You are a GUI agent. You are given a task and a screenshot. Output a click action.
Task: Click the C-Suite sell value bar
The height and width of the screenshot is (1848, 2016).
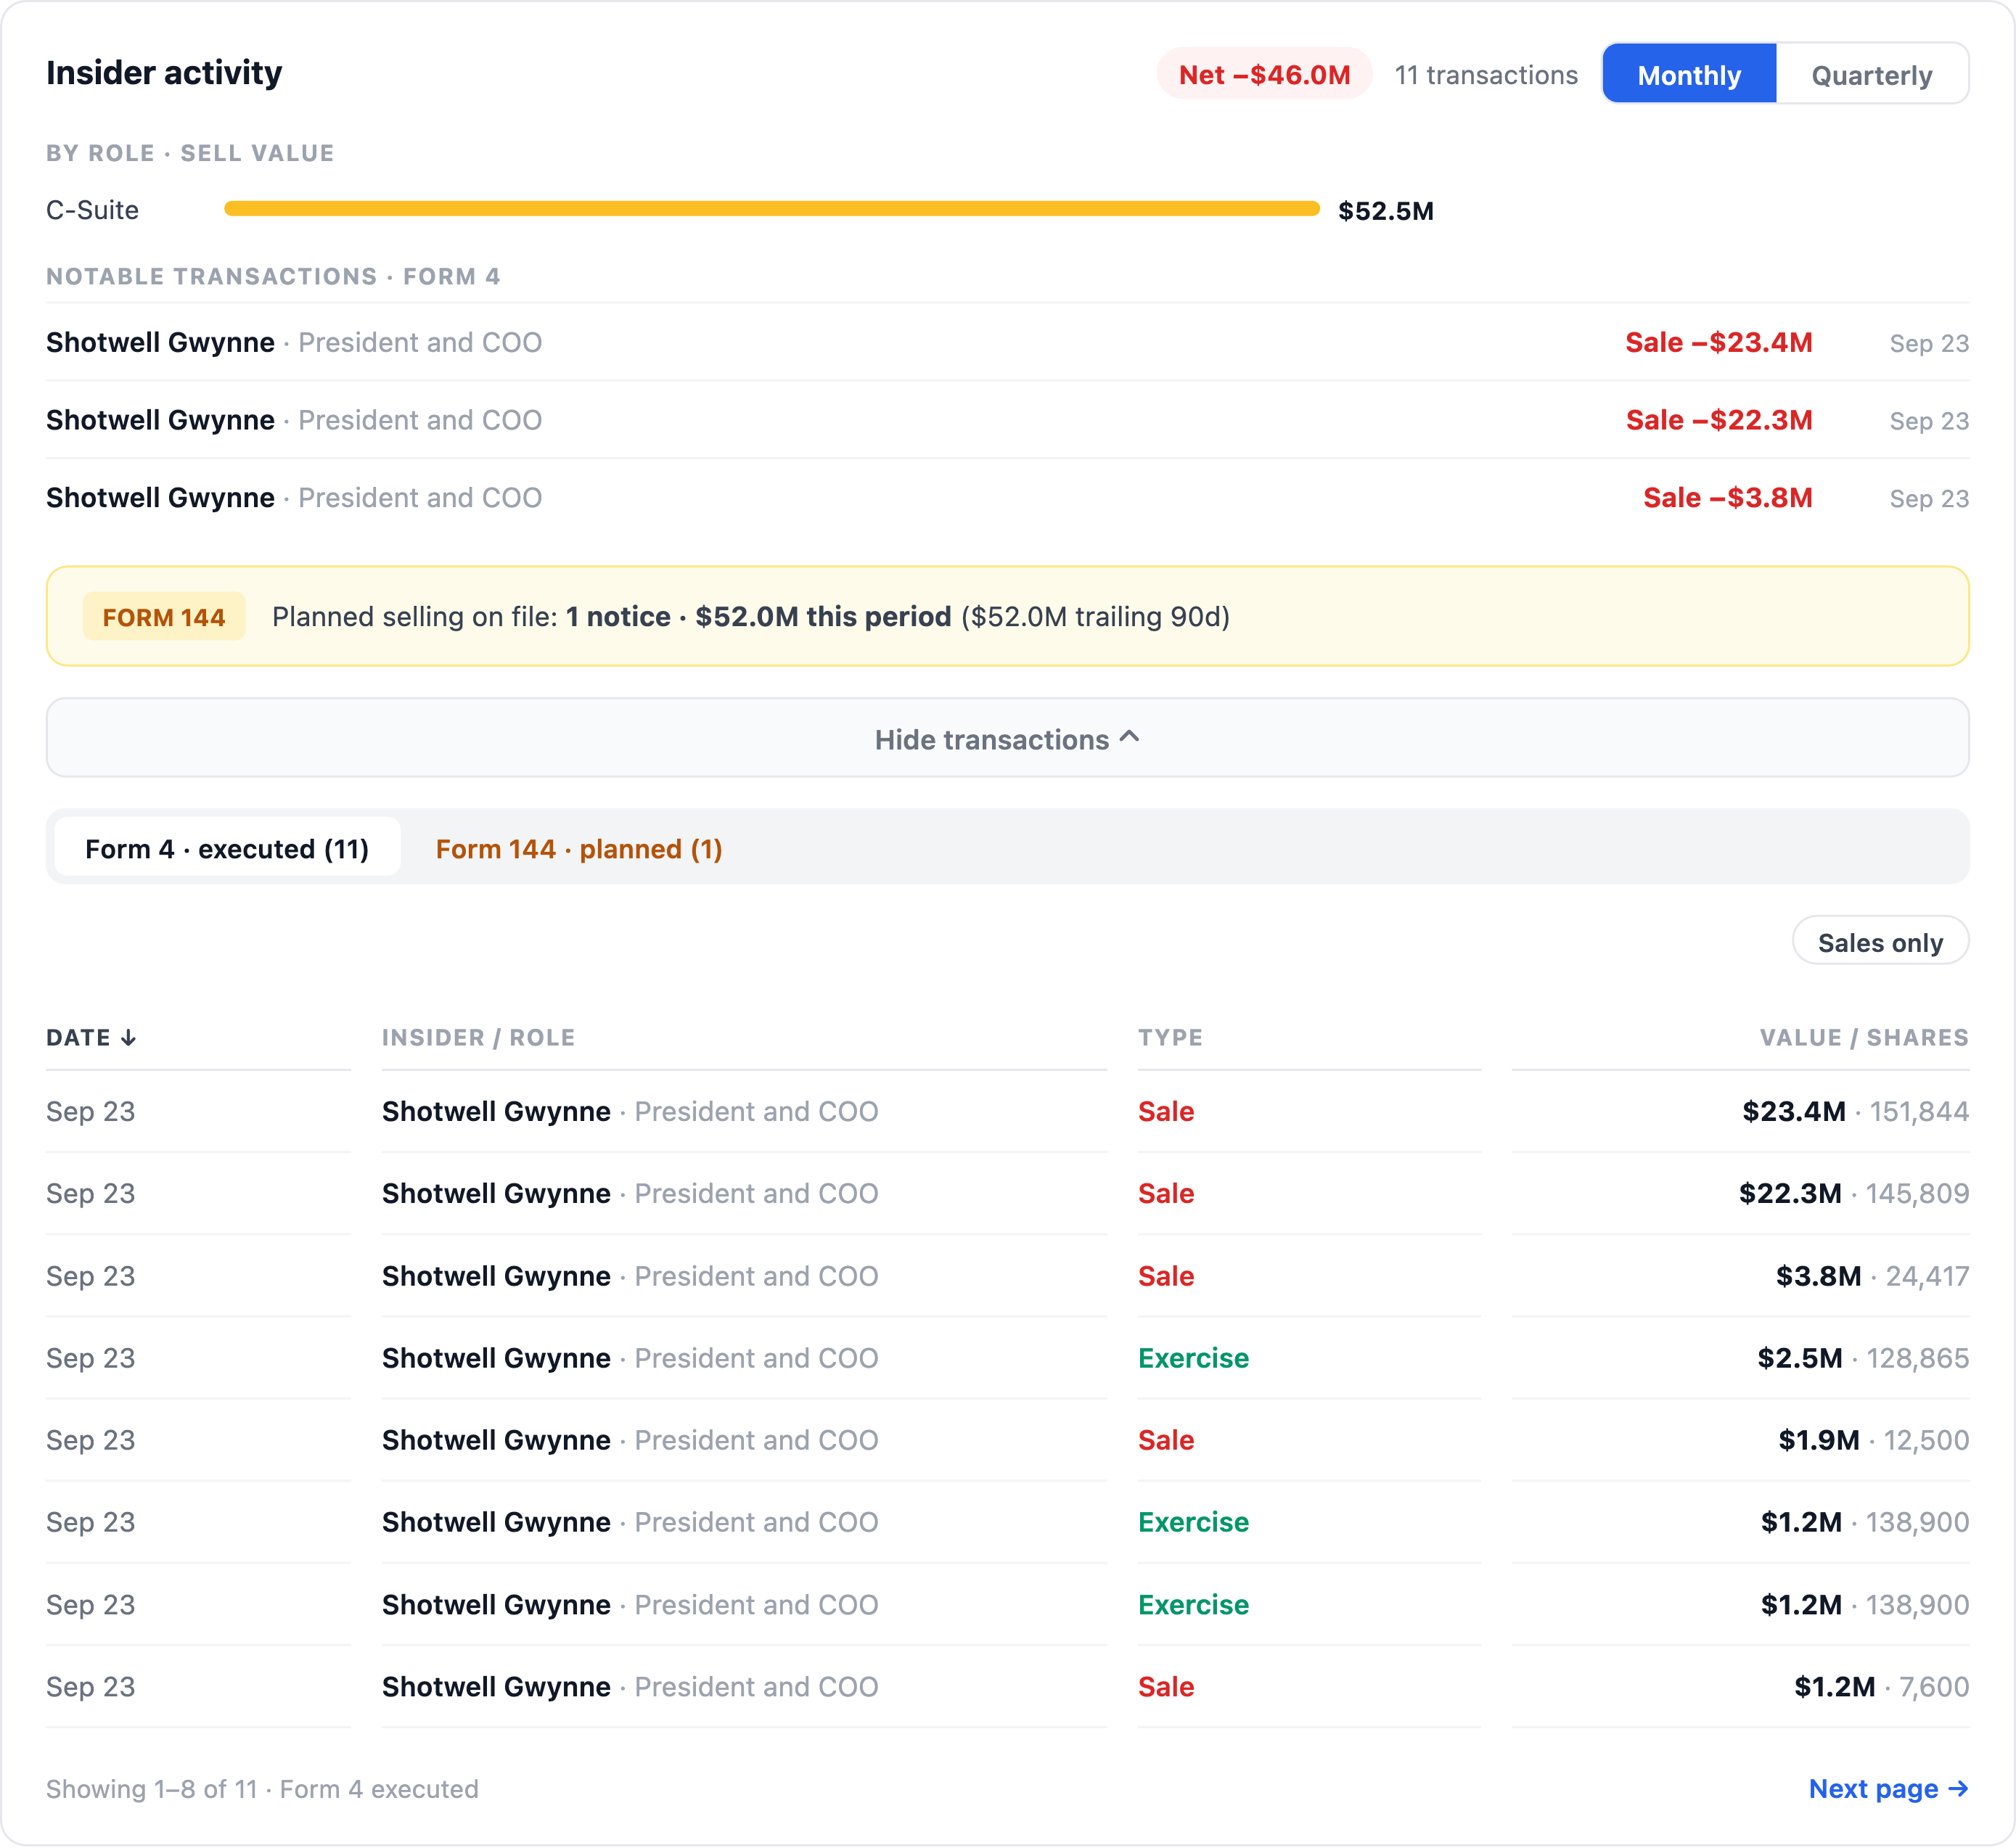[x=772, y=208]
